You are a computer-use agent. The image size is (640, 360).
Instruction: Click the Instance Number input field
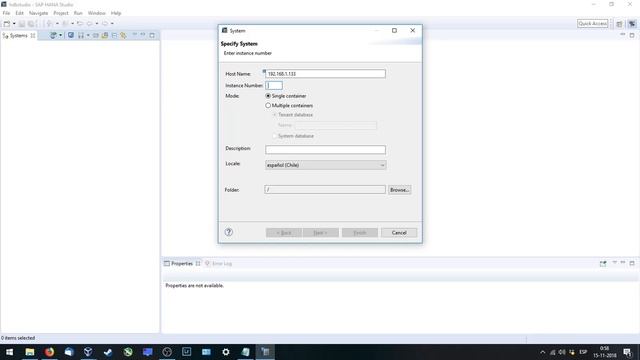point(274,85)
